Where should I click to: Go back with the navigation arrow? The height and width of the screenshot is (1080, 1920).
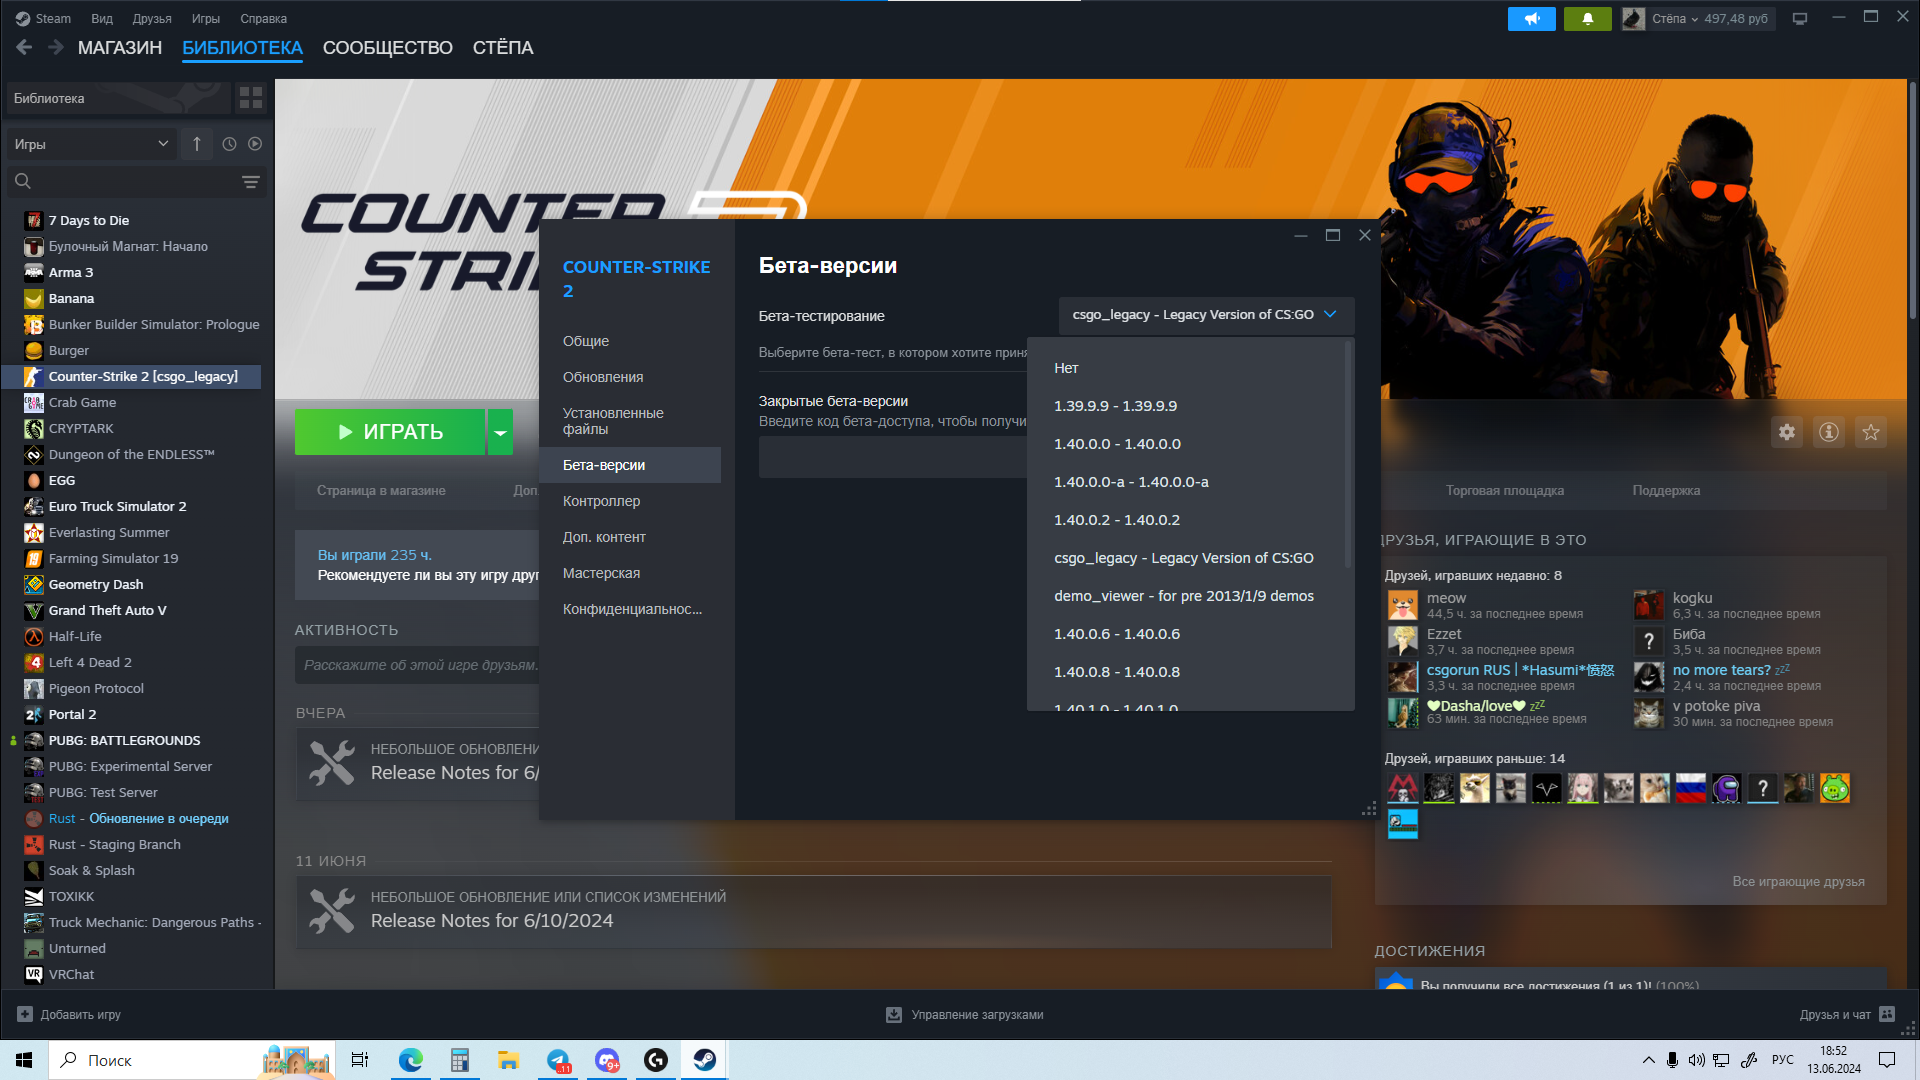click(25, 47)
